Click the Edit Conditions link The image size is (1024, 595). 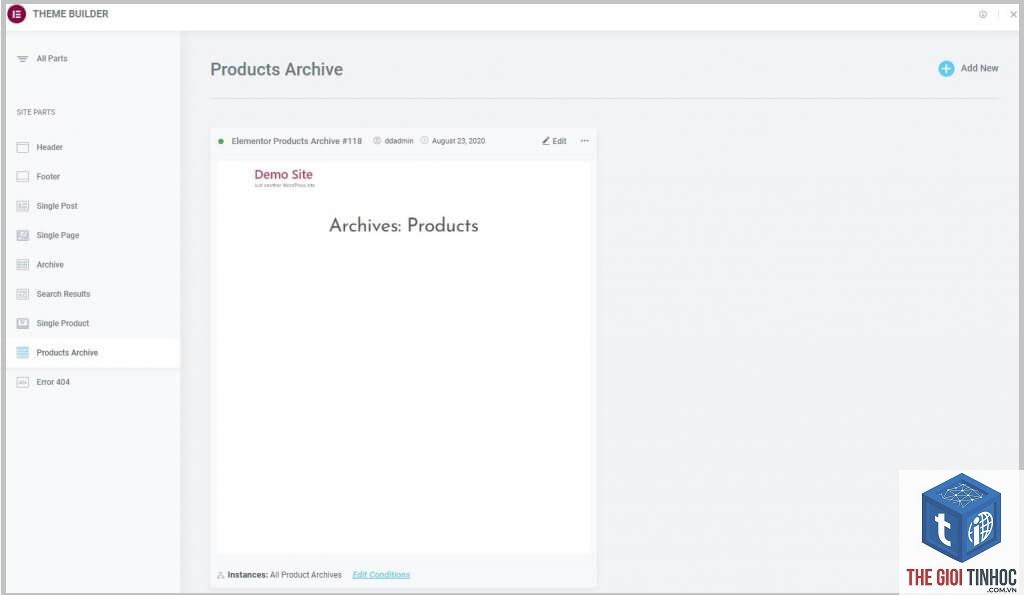click(381, 575)
